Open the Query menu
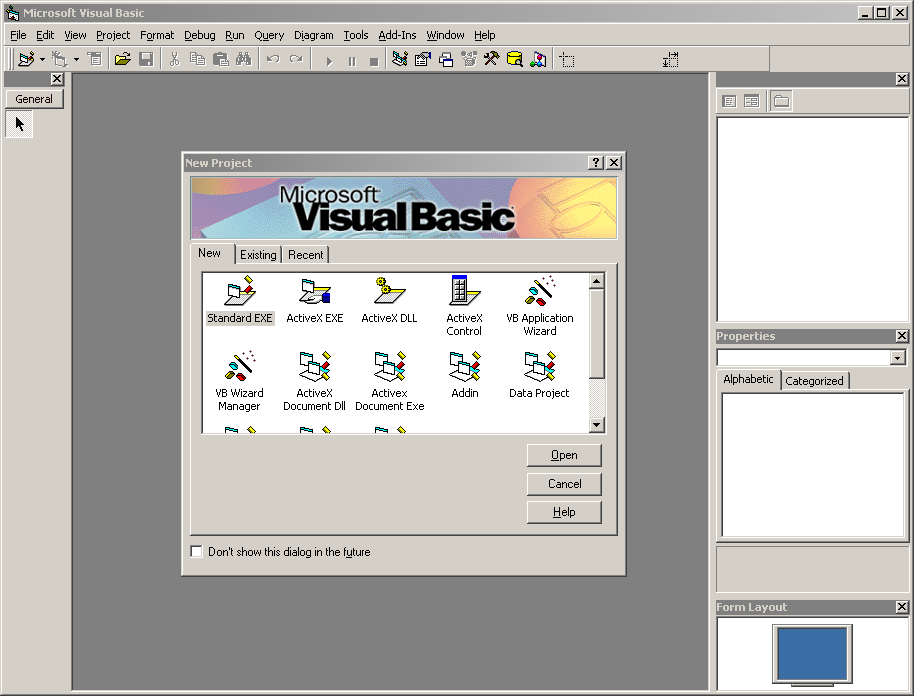The height and width of the screenshot is (696, 914). pyautogui.click(x=269, y=36)
